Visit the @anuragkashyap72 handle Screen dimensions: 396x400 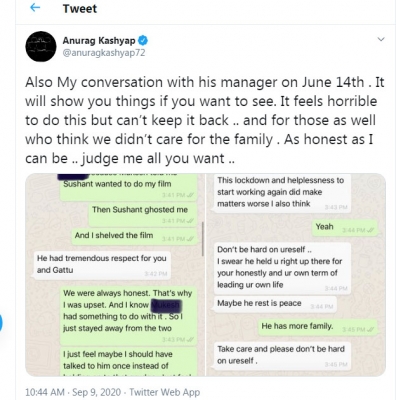[x=104, y=53]
